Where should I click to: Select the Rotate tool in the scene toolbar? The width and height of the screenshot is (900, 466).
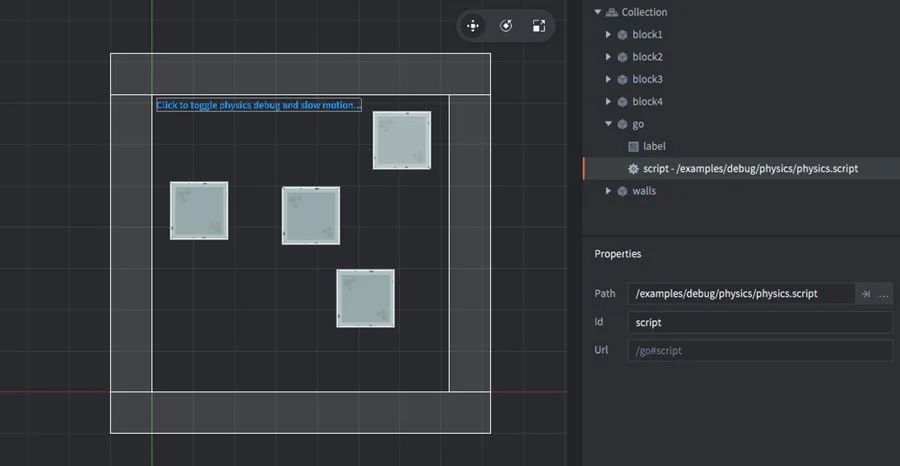[506, 26]
